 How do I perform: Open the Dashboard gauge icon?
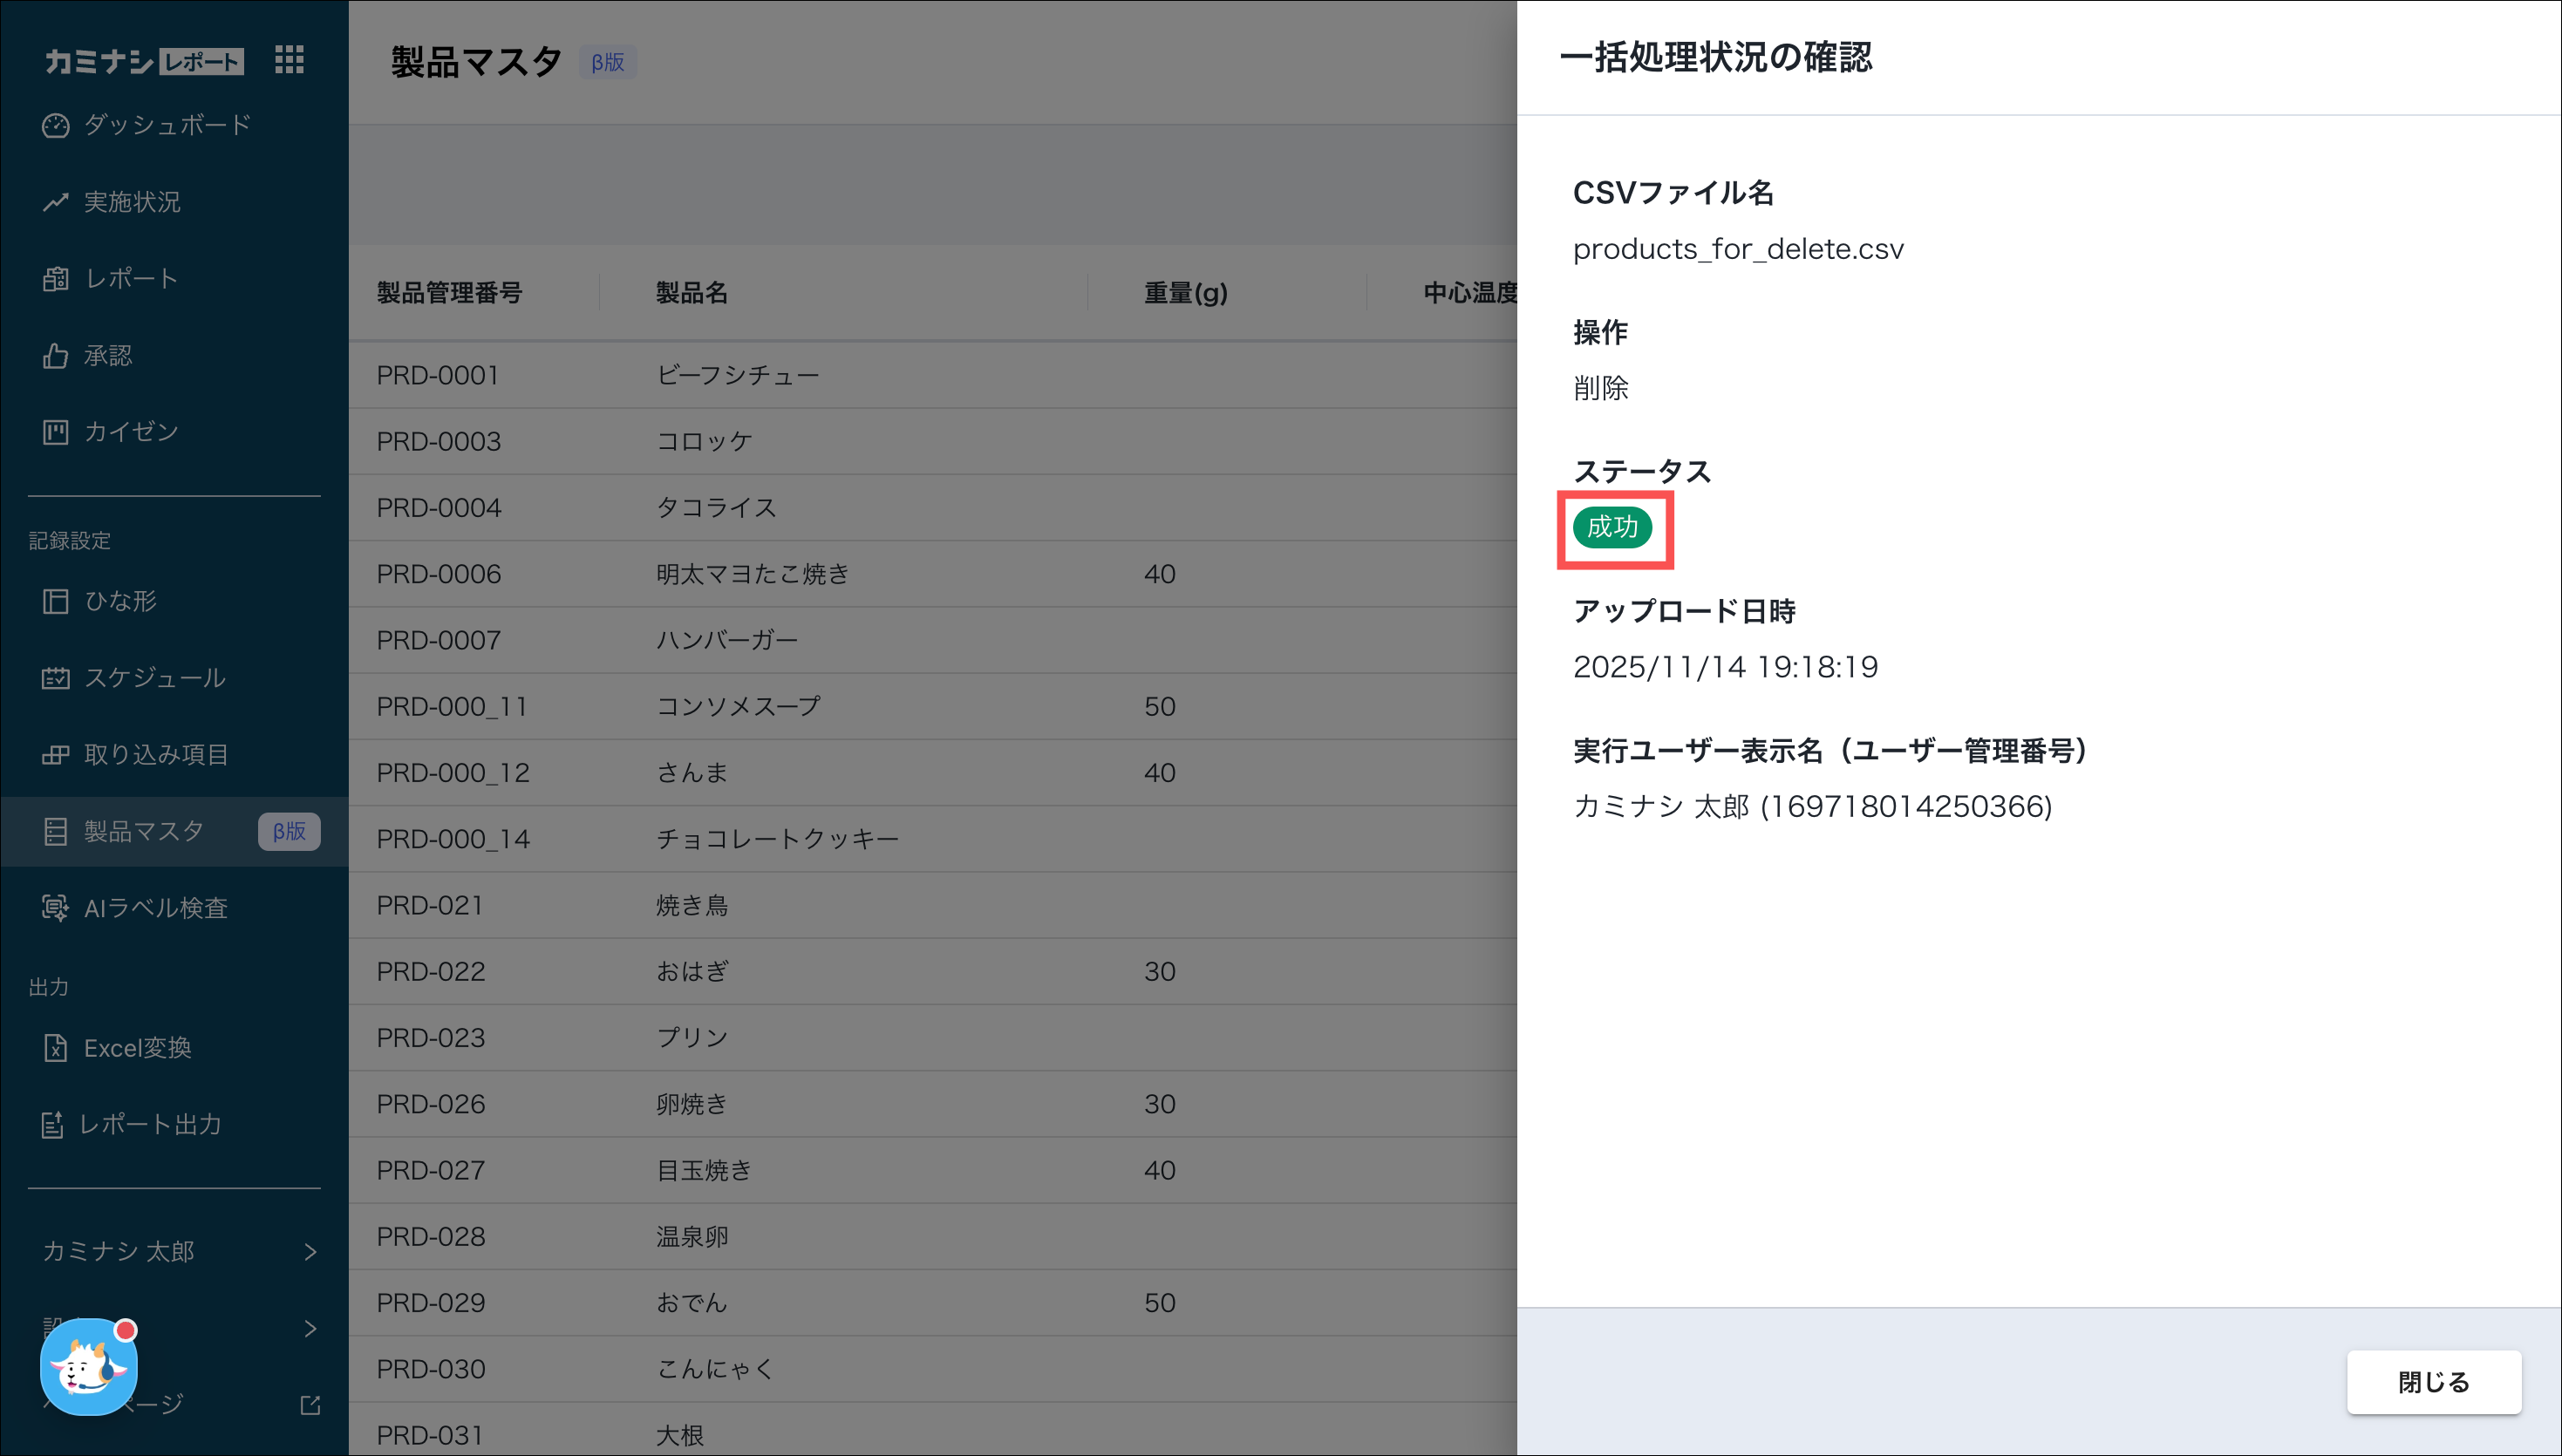(x=55, y=126)
